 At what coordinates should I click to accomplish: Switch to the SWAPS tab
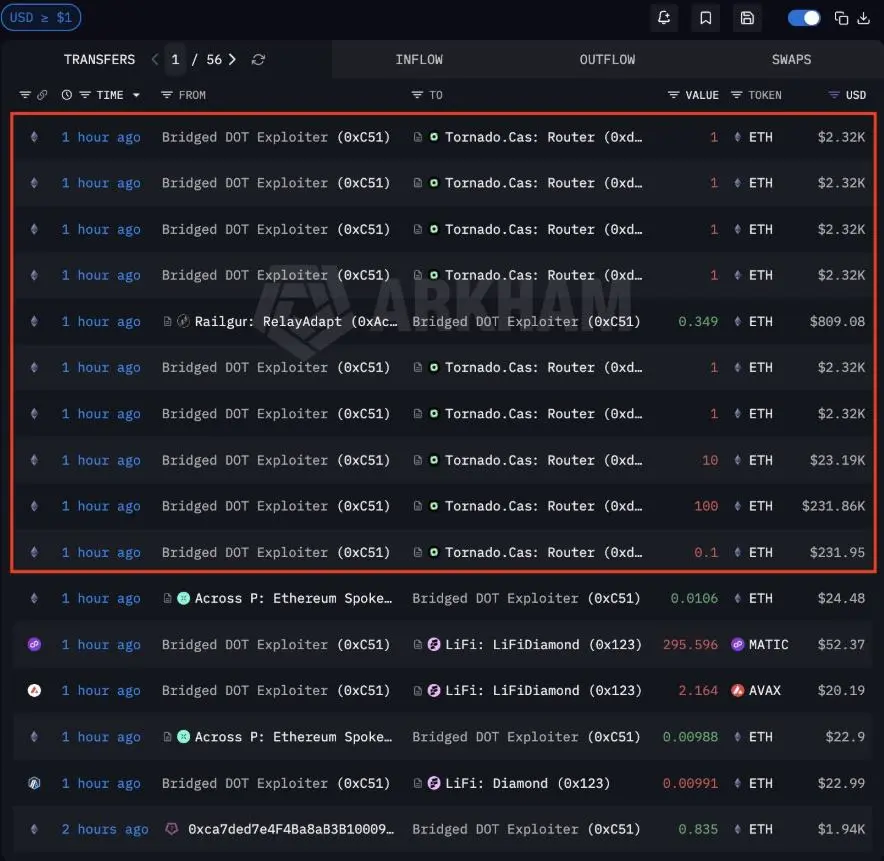point(791,60)
